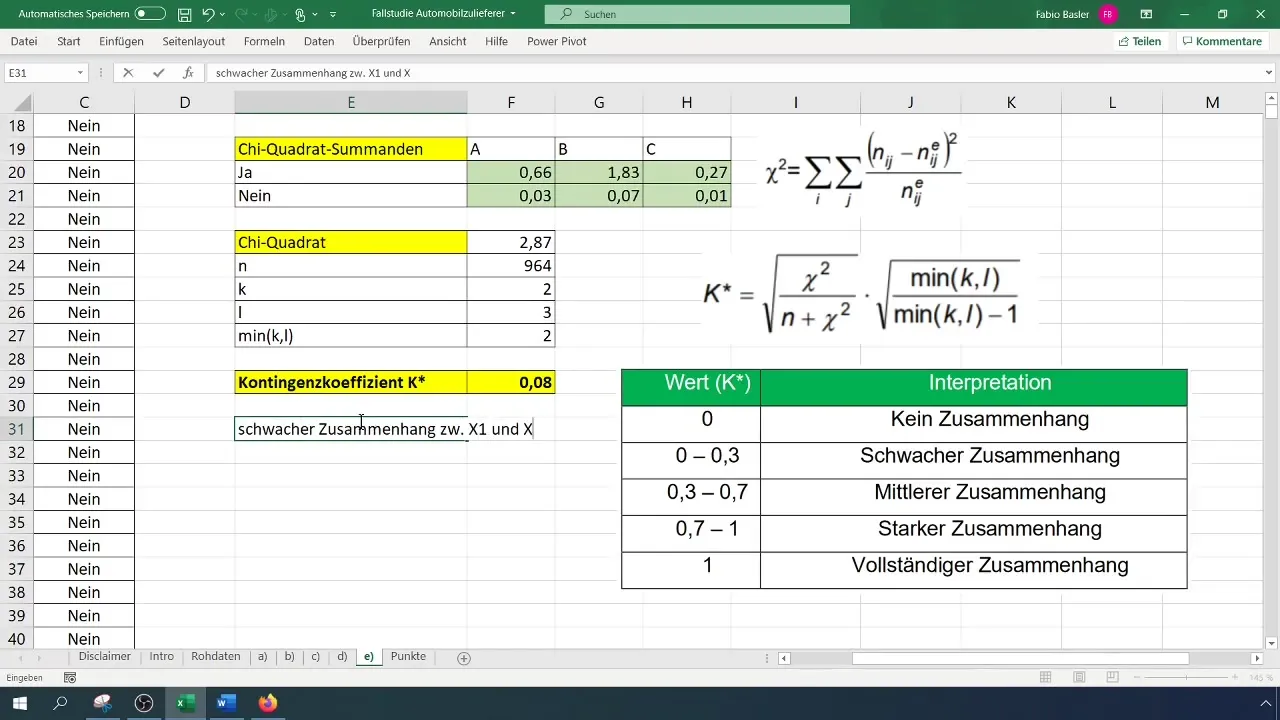
Task: Open the Name Box dropdown arrow
Action: point(80,73)
